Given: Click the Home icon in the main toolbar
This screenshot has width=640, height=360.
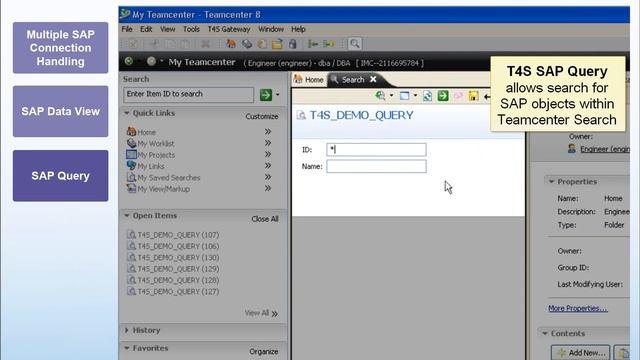Looking at the screenshot, I should point(231,44).
